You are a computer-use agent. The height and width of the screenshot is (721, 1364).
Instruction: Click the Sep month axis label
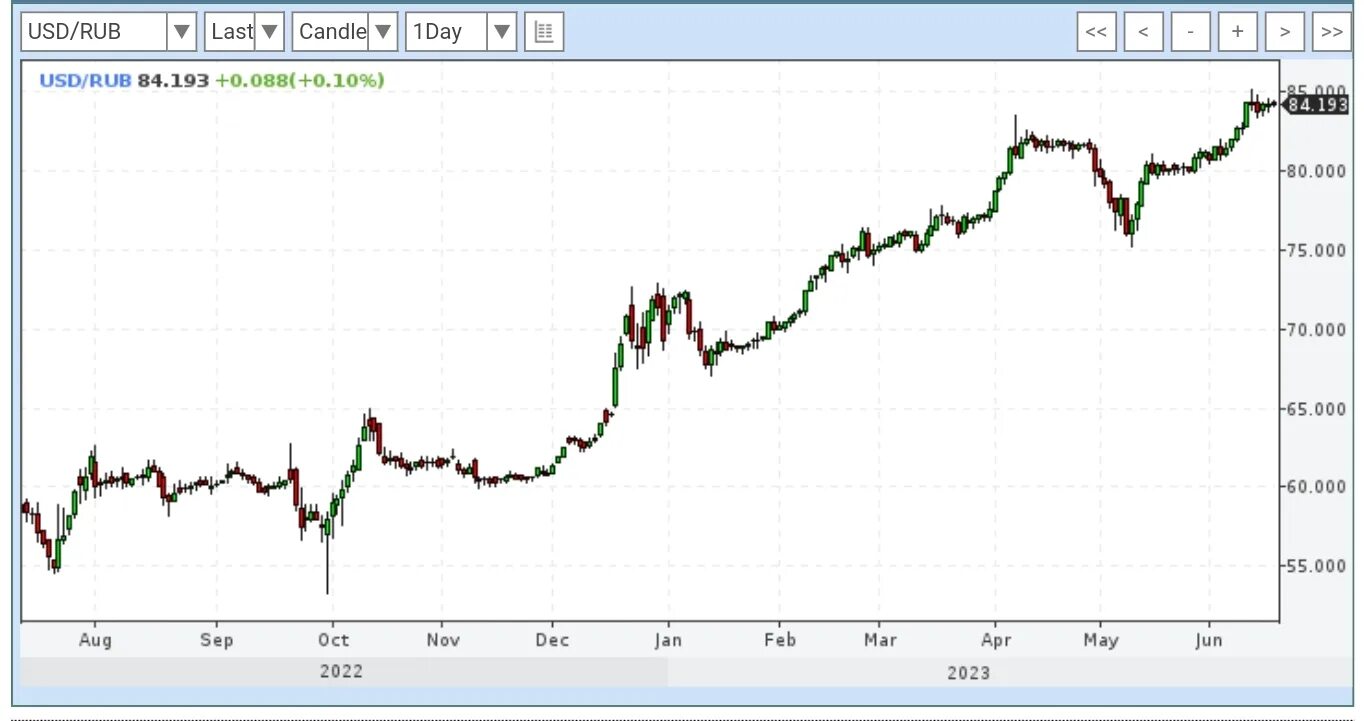216,640
